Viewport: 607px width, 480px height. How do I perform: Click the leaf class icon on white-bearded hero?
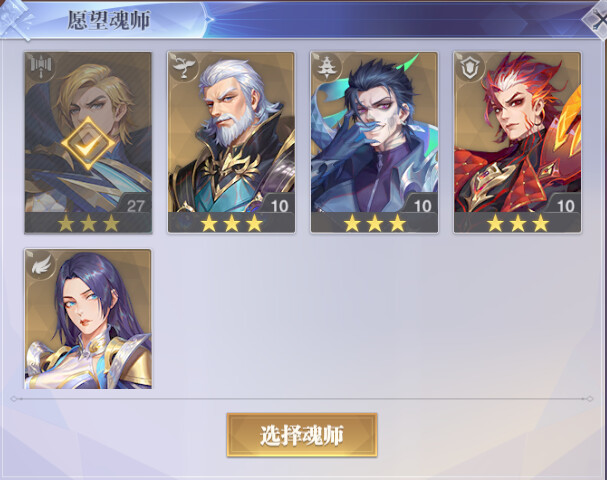183,67
